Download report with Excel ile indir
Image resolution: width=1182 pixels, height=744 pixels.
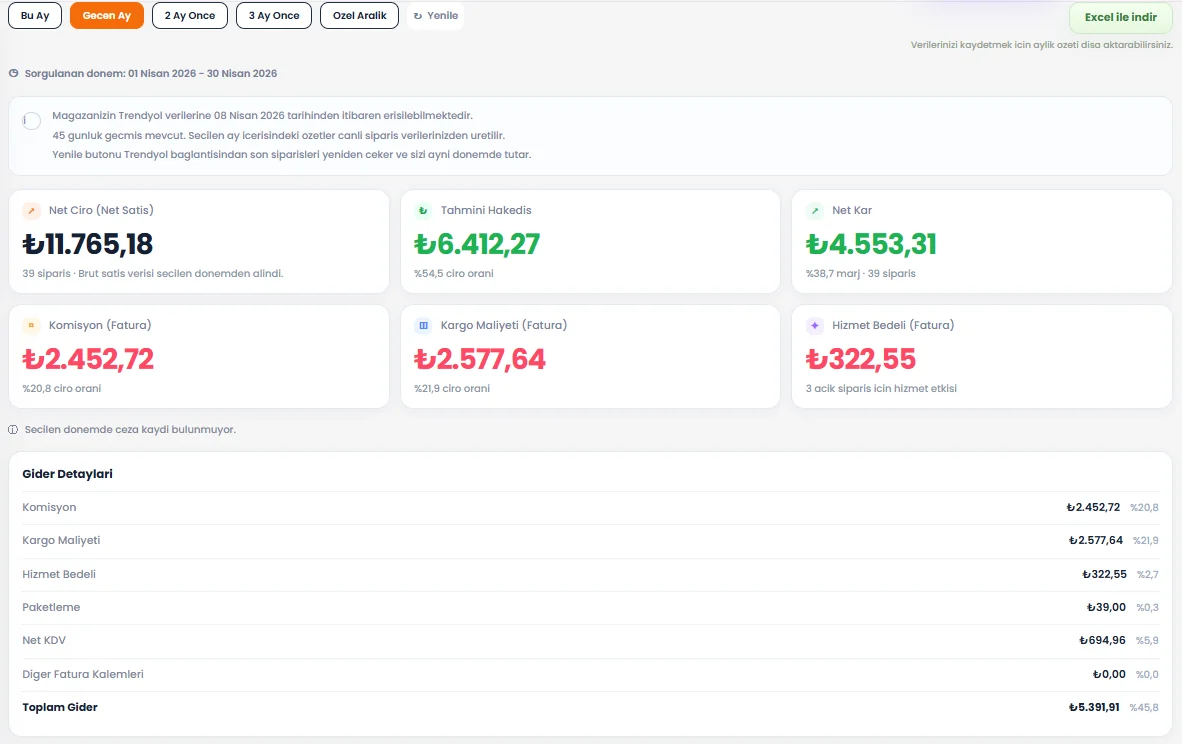pyautogui.click(x=1121, y=17)
